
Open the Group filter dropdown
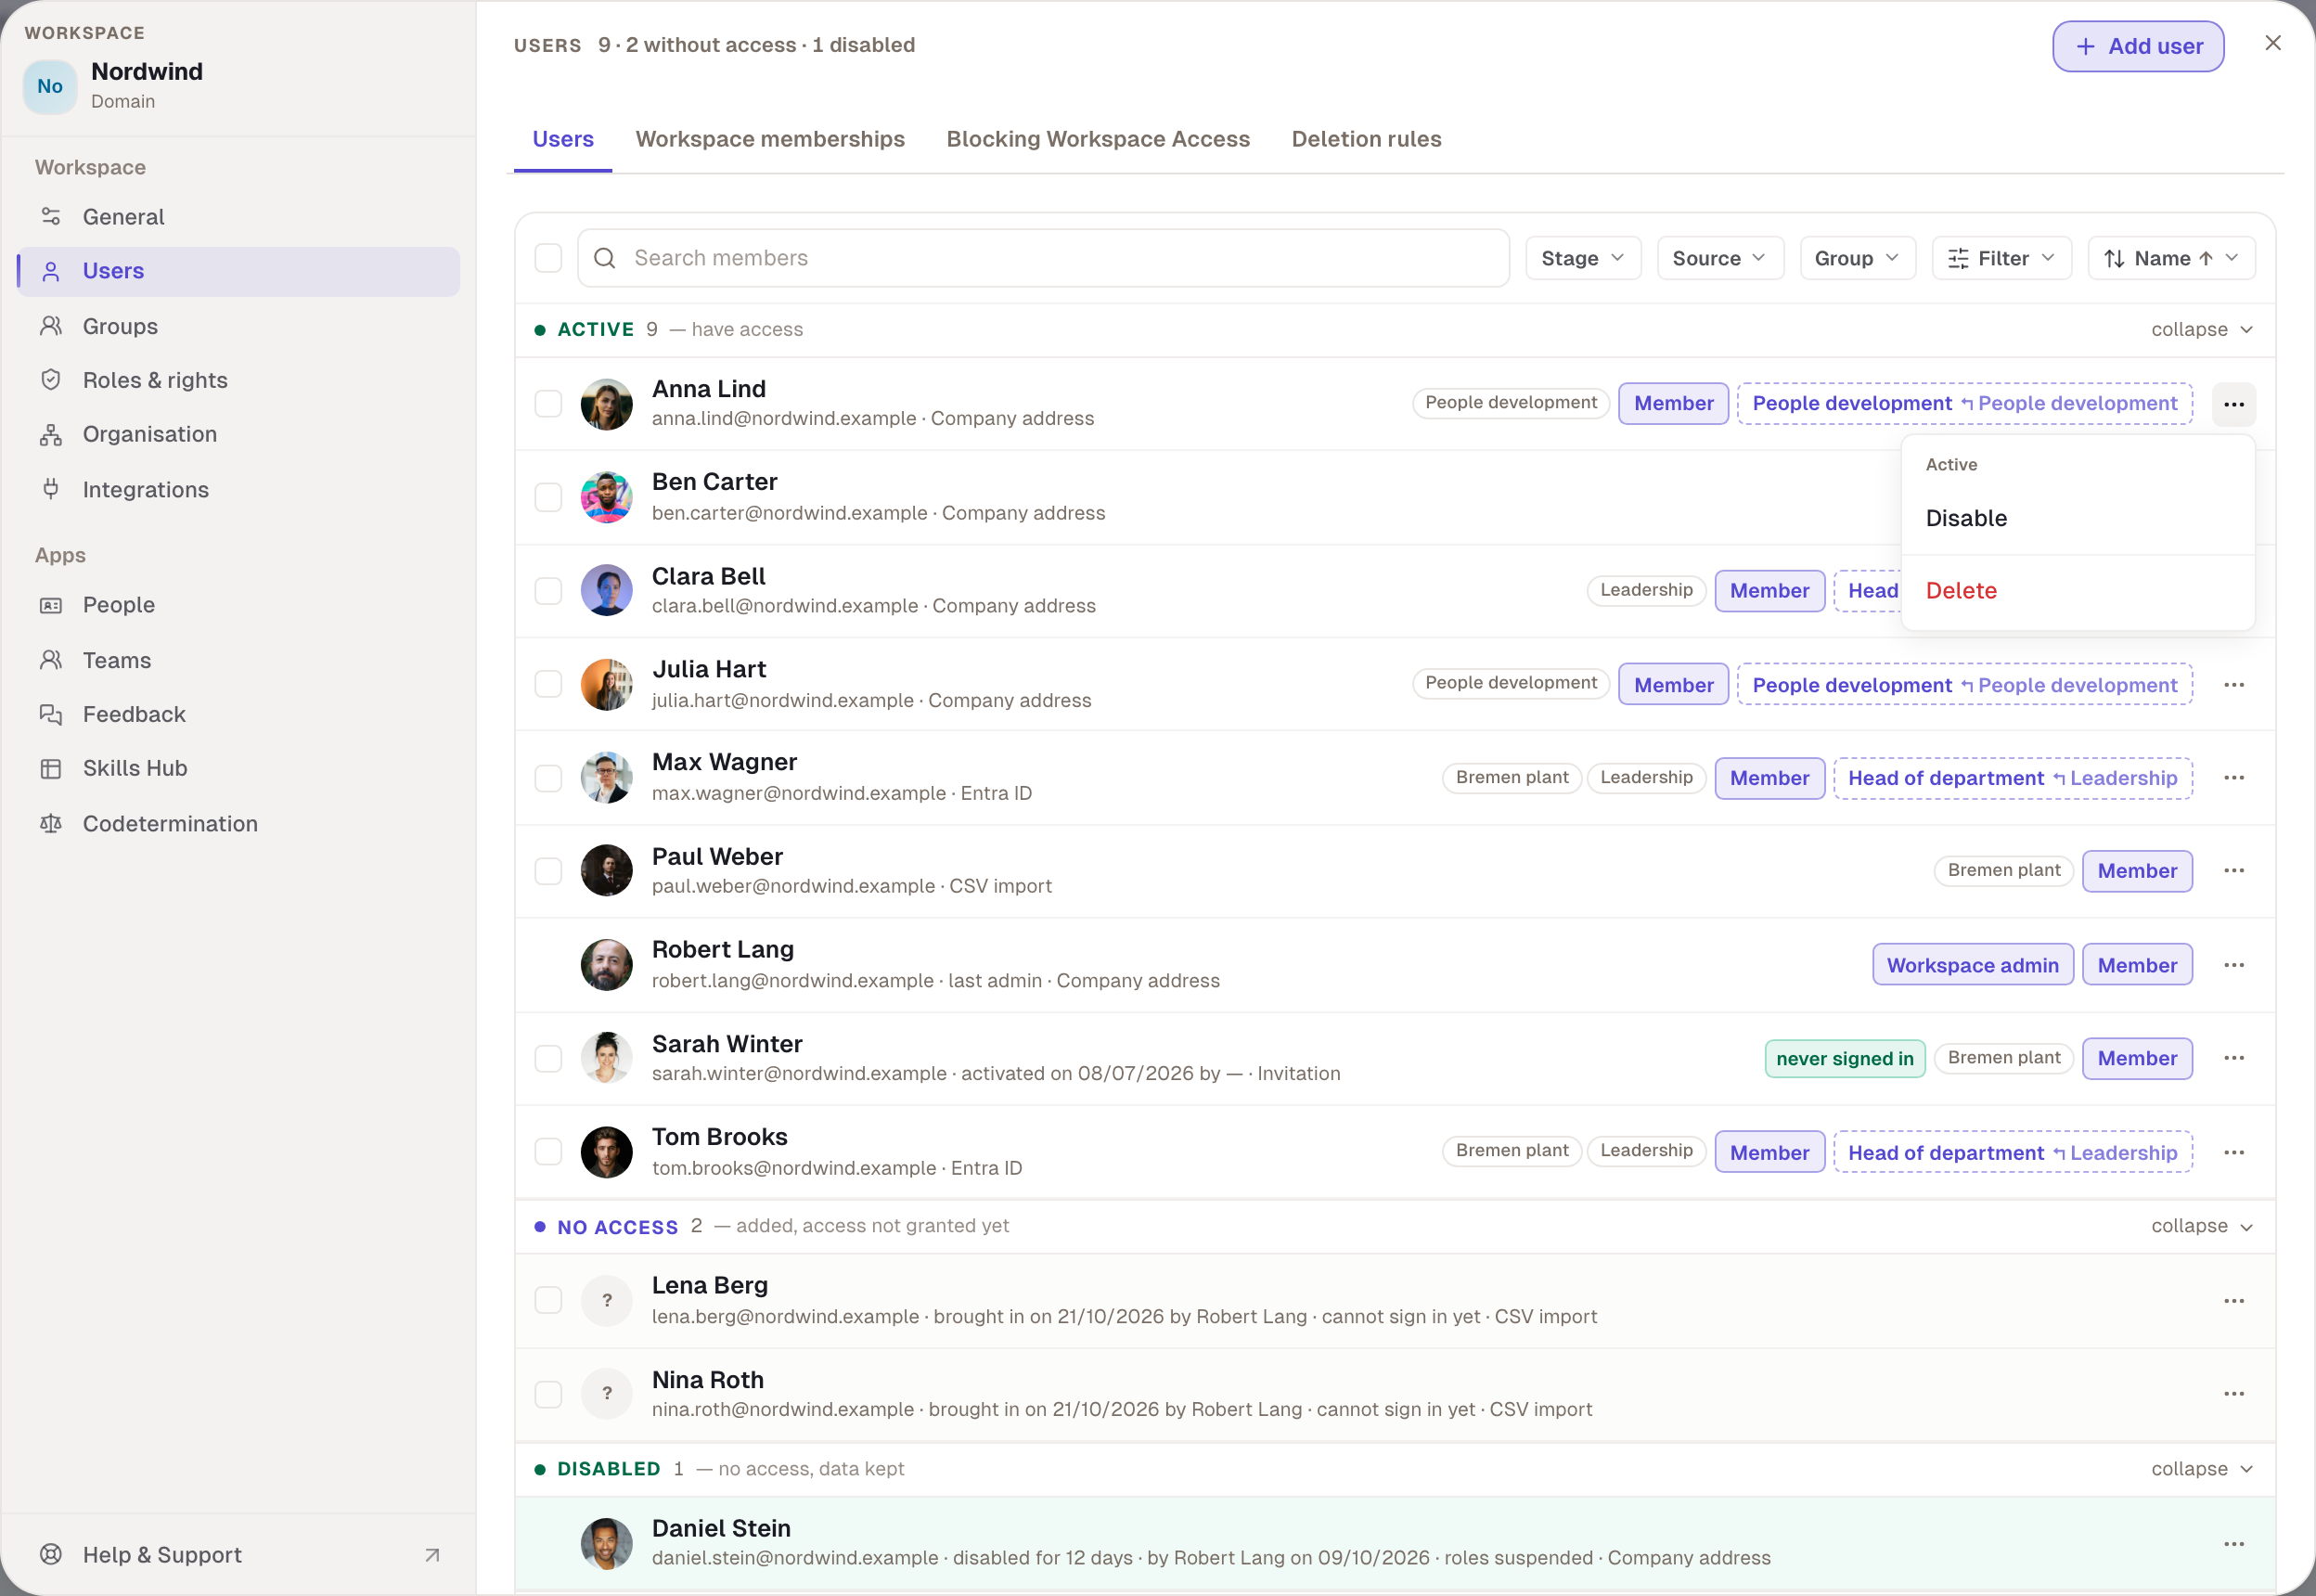point(1857,258)
